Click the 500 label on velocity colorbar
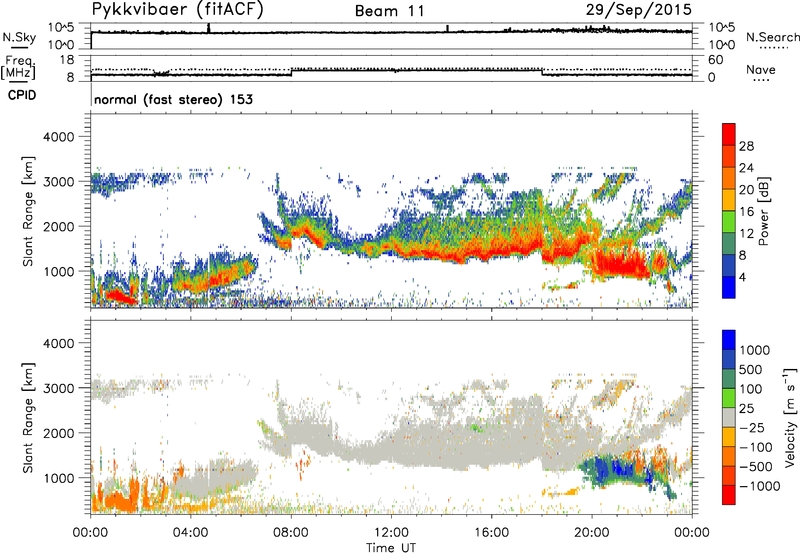 pos(751,369)
